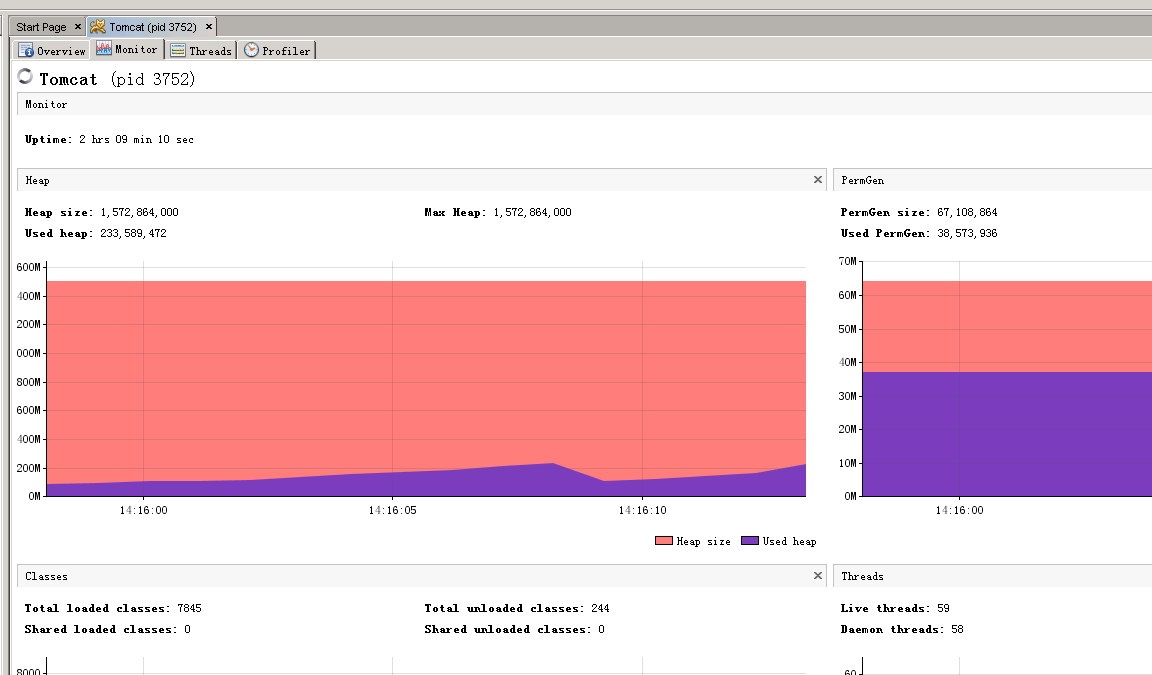The image size is (1152, 675).
Task: Click the Profiler clock icon
Action: pos(251,50)
